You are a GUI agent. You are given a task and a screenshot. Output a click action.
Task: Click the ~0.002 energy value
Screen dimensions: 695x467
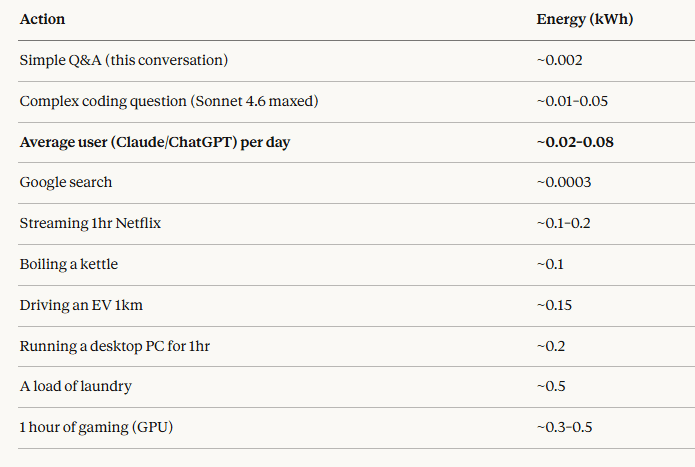560,60
